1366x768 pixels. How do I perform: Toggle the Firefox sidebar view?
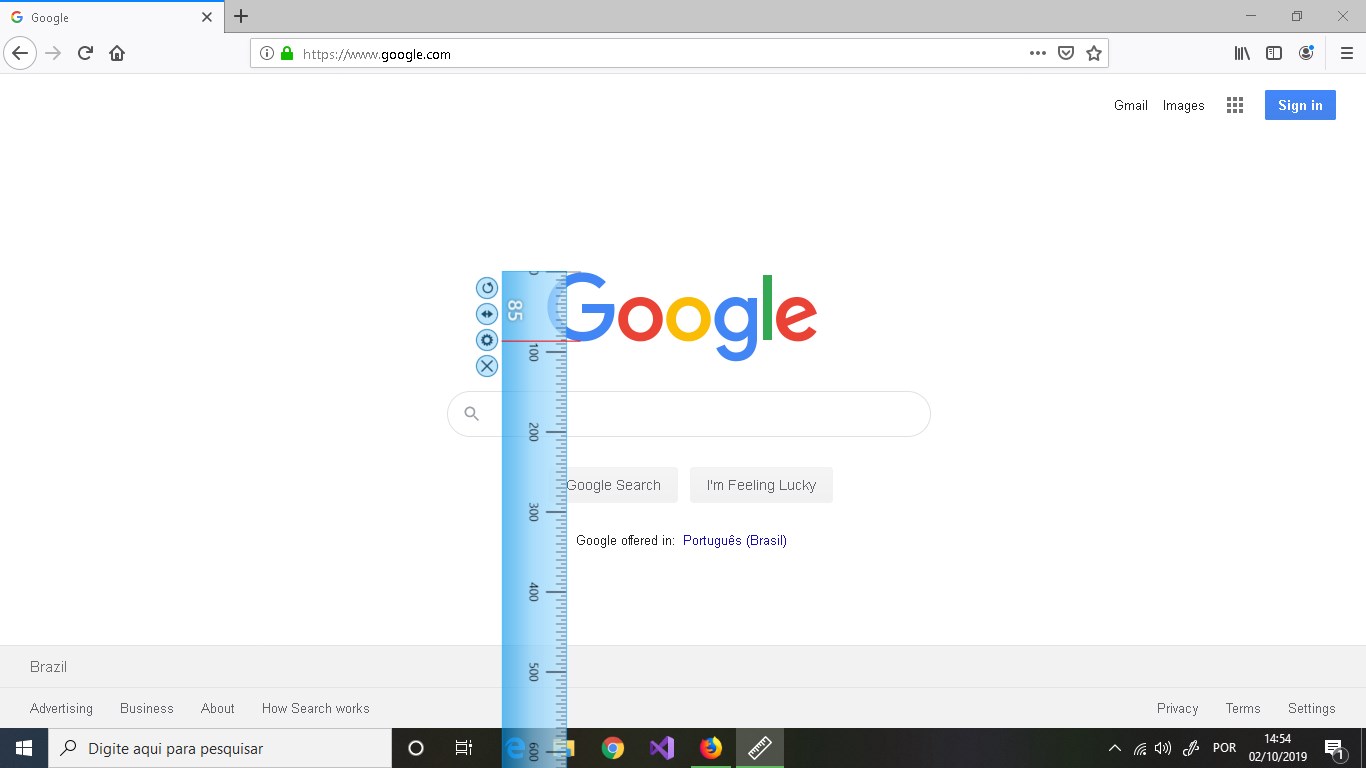click(1274, 54)
